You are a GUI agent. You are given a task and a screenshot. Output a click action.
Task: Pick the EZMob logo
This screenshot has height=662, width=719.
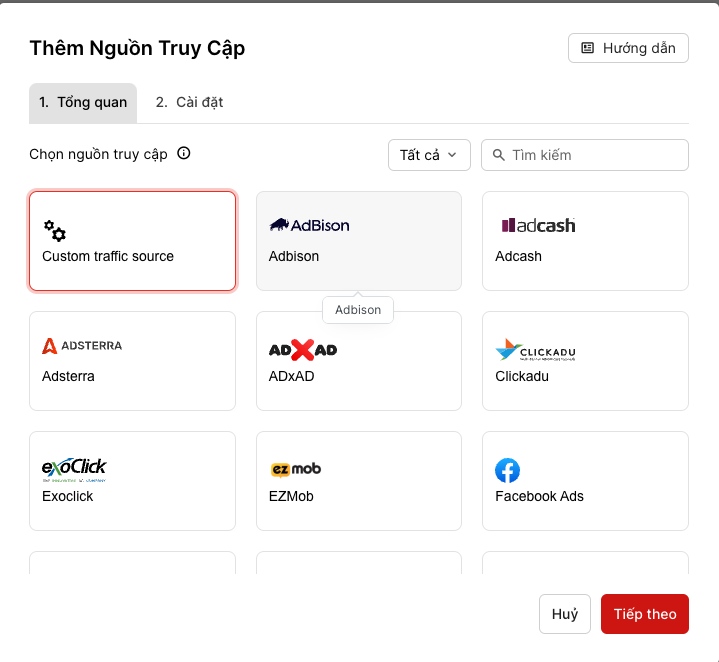(x=295, y=469)
